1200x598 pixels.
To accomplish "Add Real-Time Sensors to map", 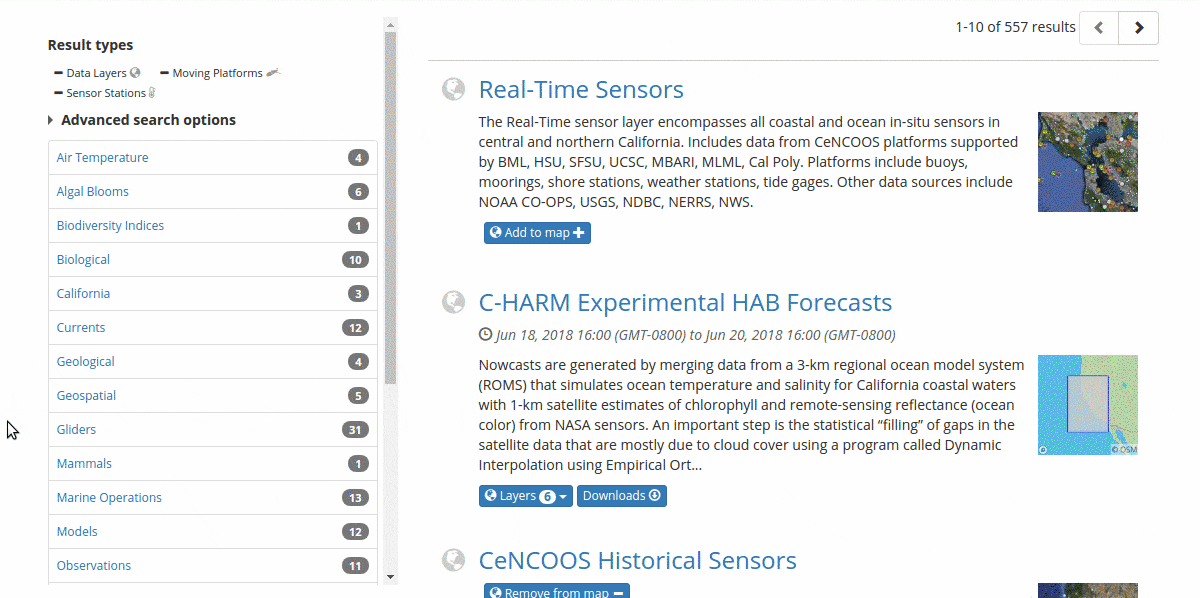I will (x=537, y=233).
